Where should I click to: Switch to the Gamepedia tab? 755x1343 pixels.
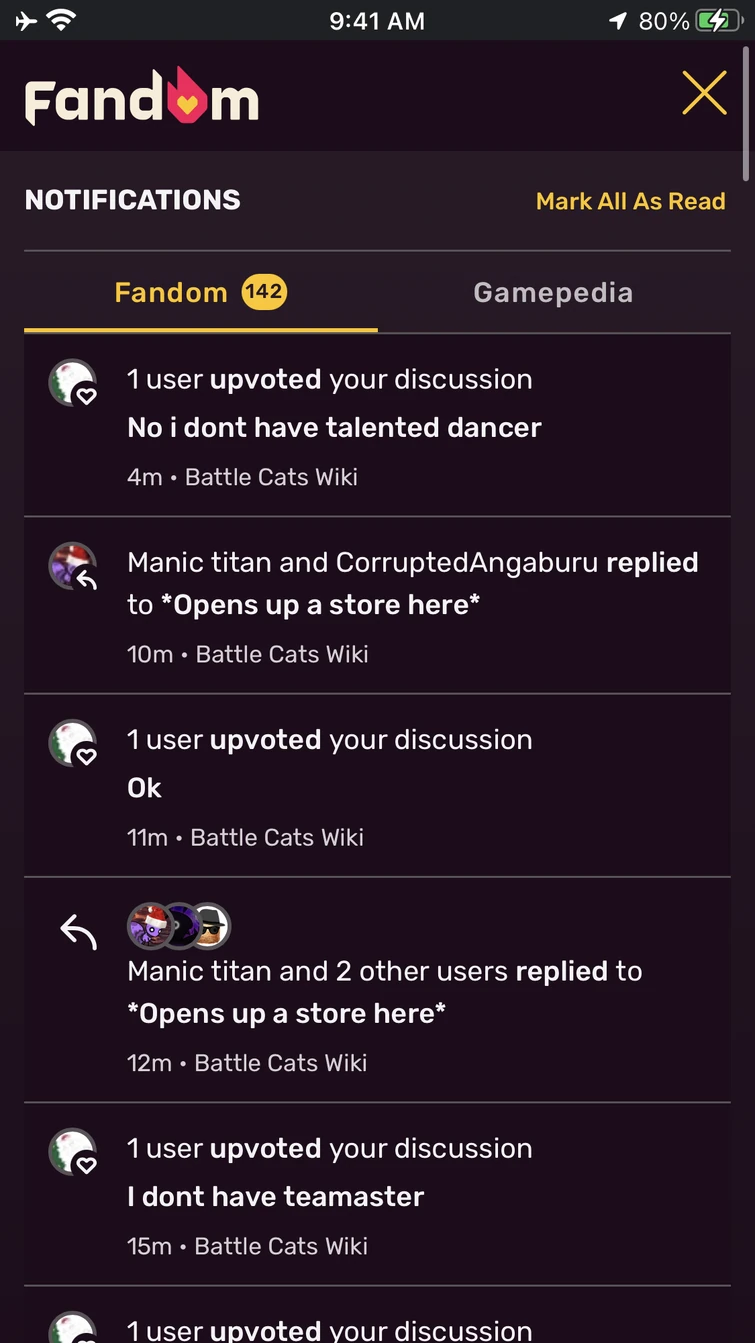coord(553,292)
